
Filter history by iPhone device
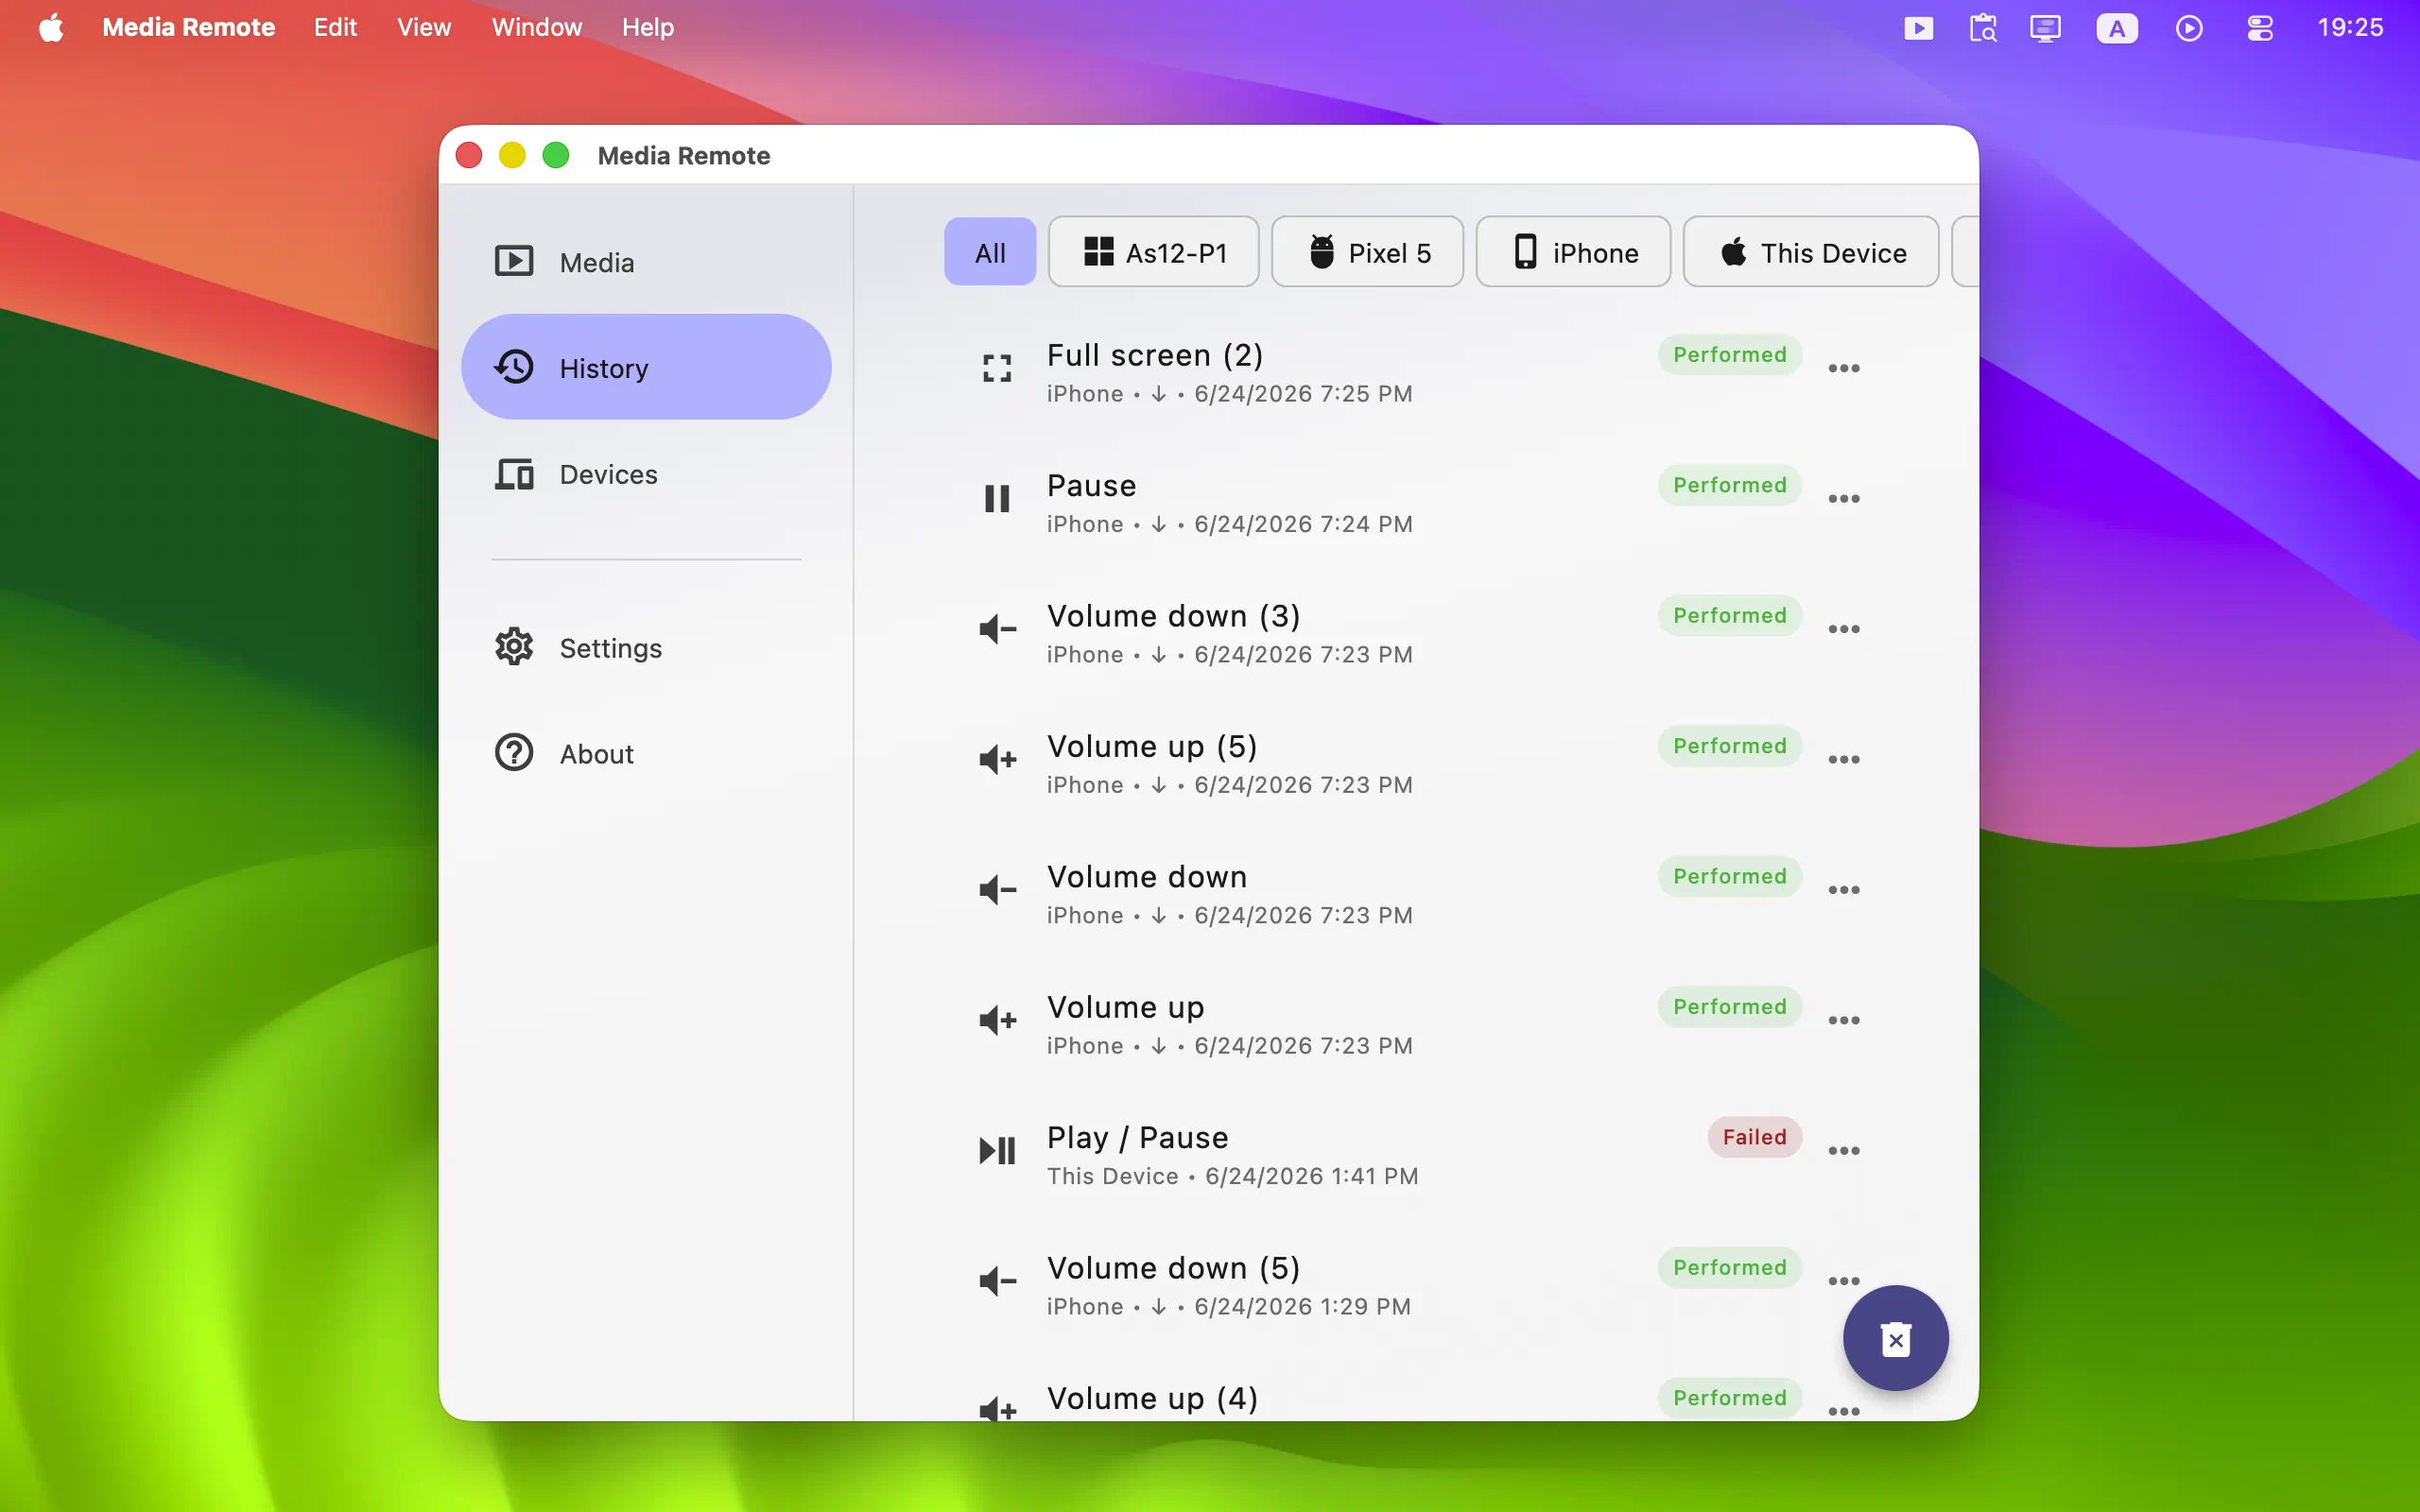point(1573,252)
